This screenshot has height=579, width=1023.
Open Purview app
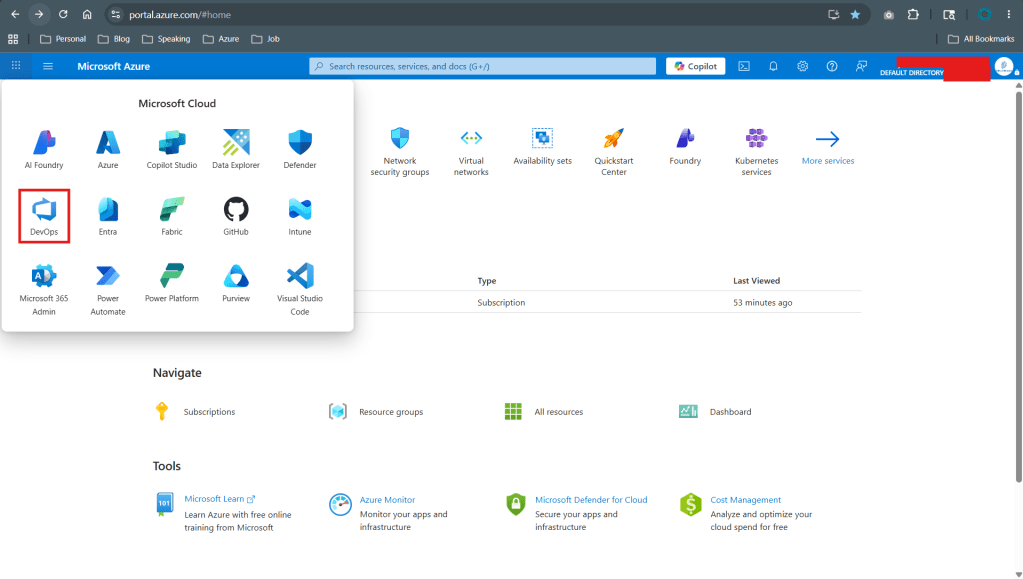pos(236,283)
